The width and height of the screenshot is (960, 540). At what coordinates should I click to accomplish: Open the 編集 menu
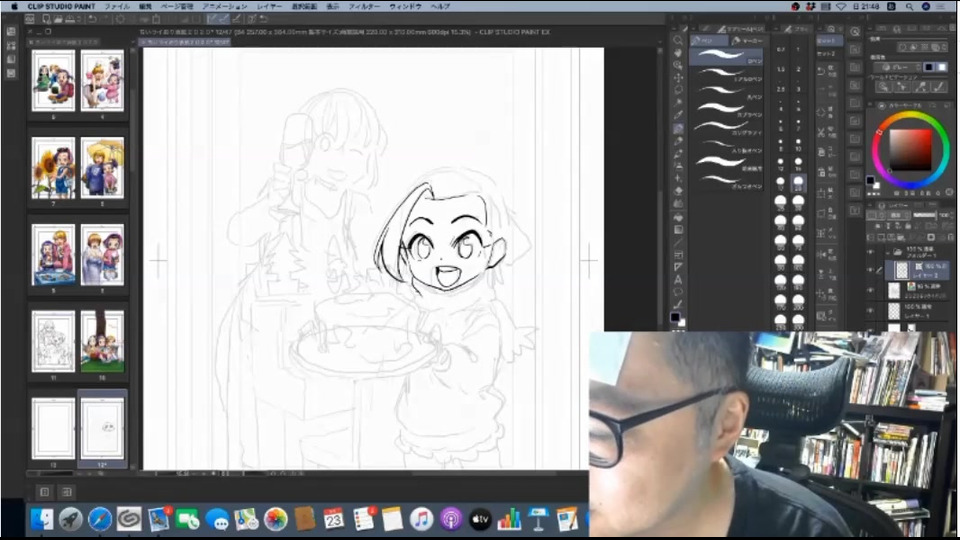(x=145, y=6)
